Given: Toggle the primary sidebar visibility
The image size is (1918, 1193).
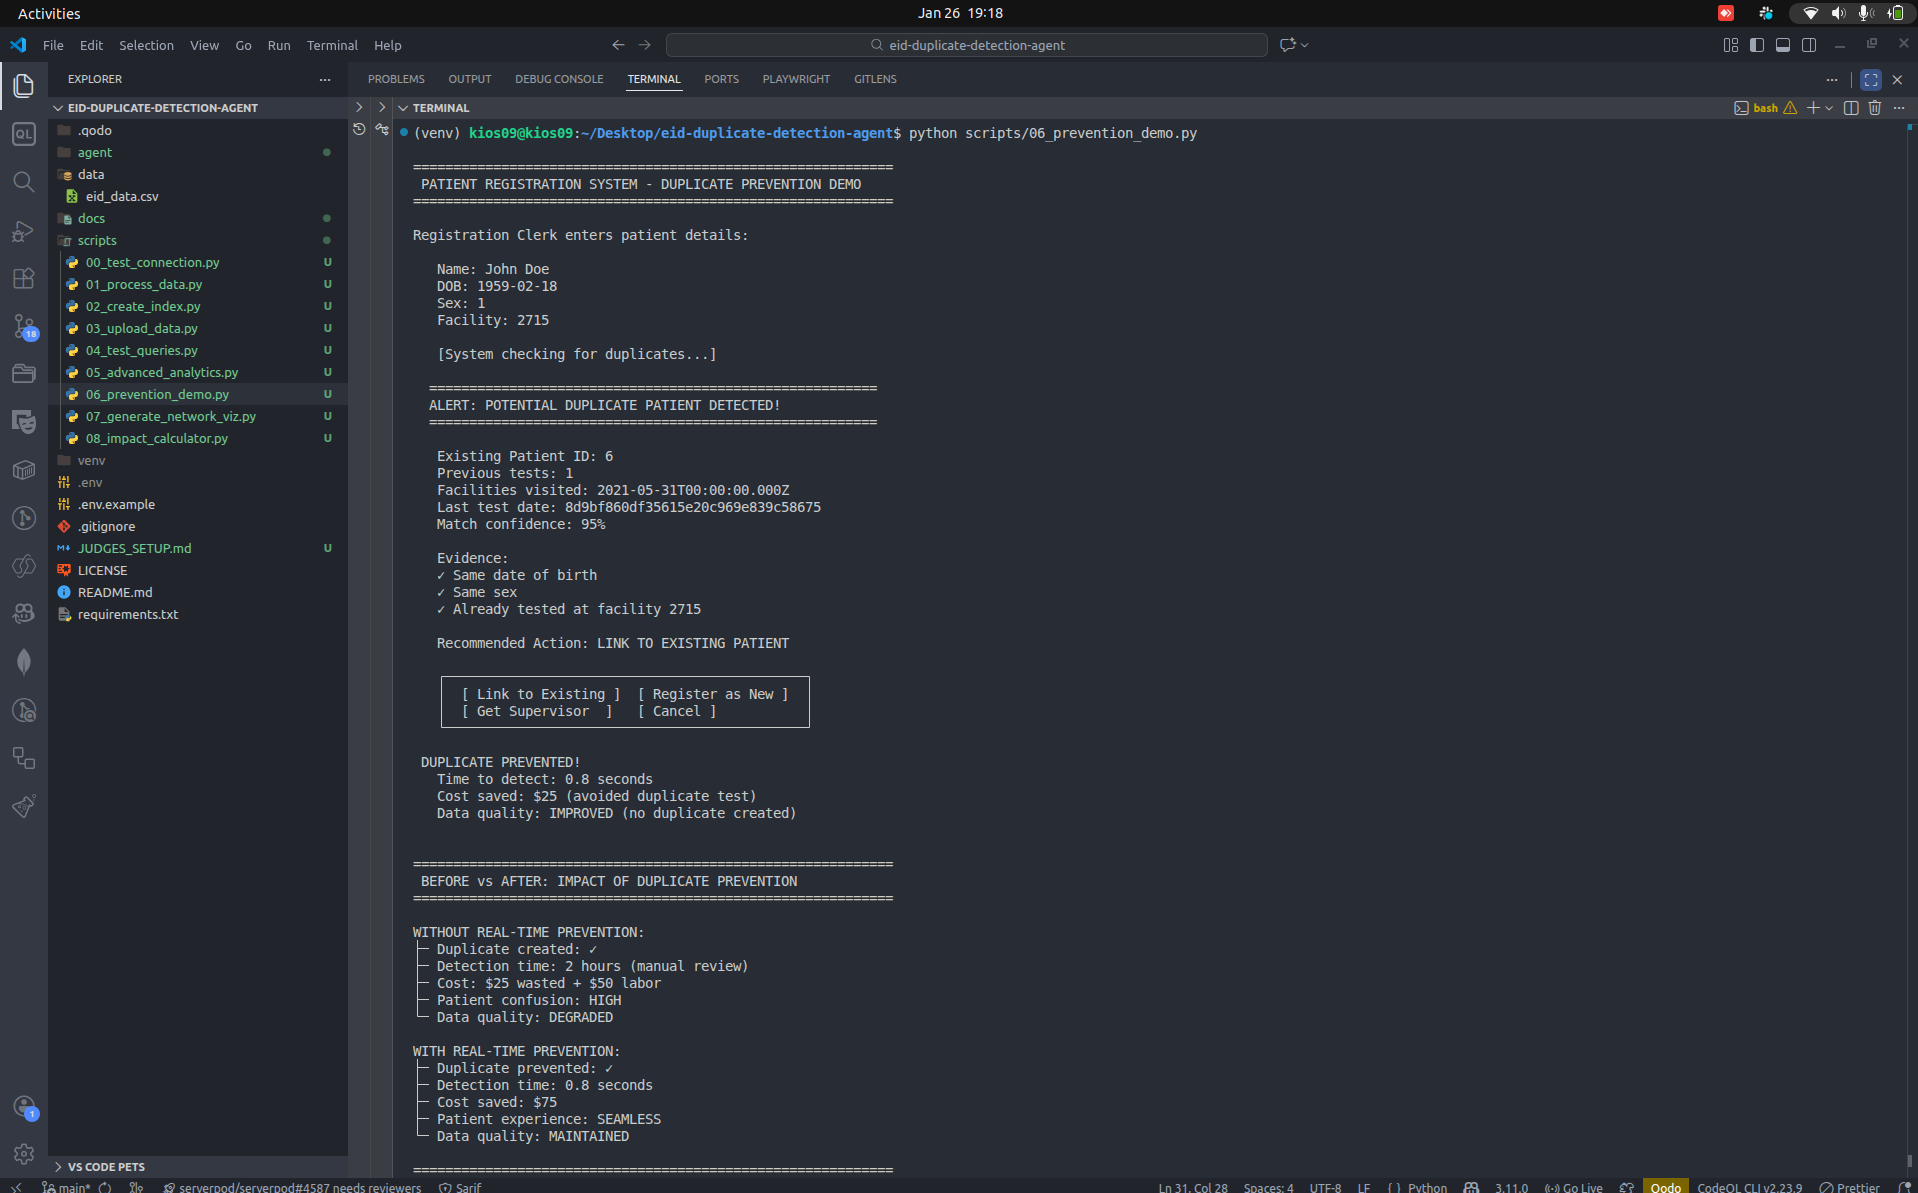Looking at the screenshot, I should pos(1757,45).
